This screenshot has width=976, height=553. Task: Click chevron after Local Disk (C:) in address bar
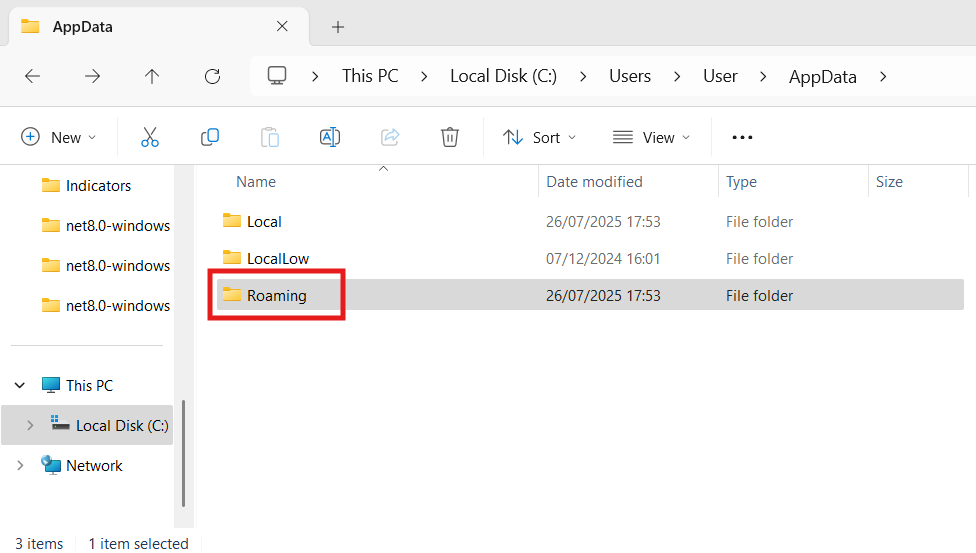click(x=583, y=77)
